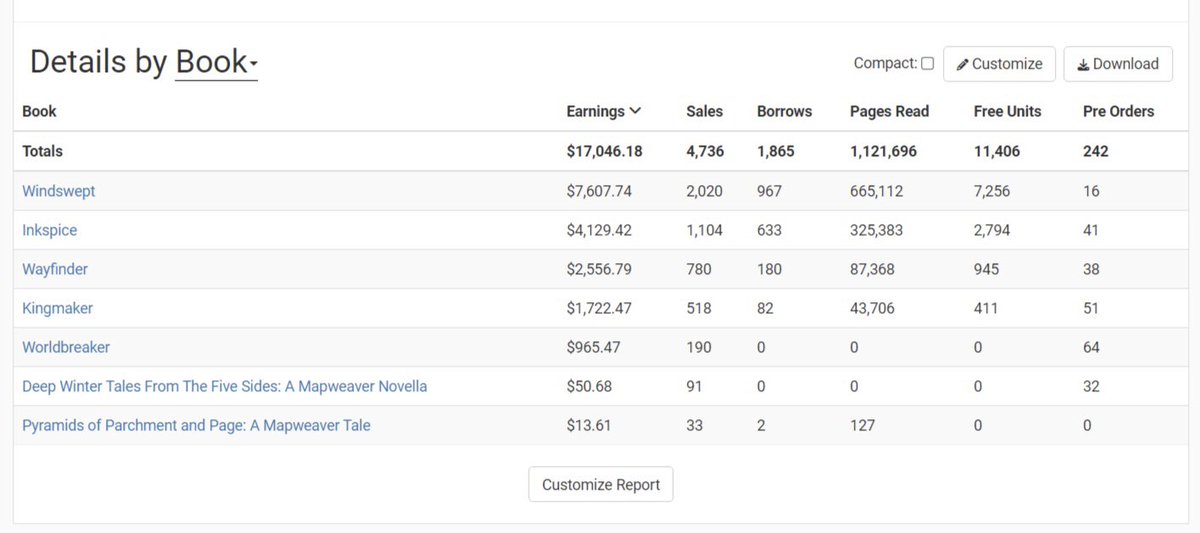Sort by the Pages Read column header
Viewport: 1200px width, 533px height.
pyautogui.click(x=889, y=111)
